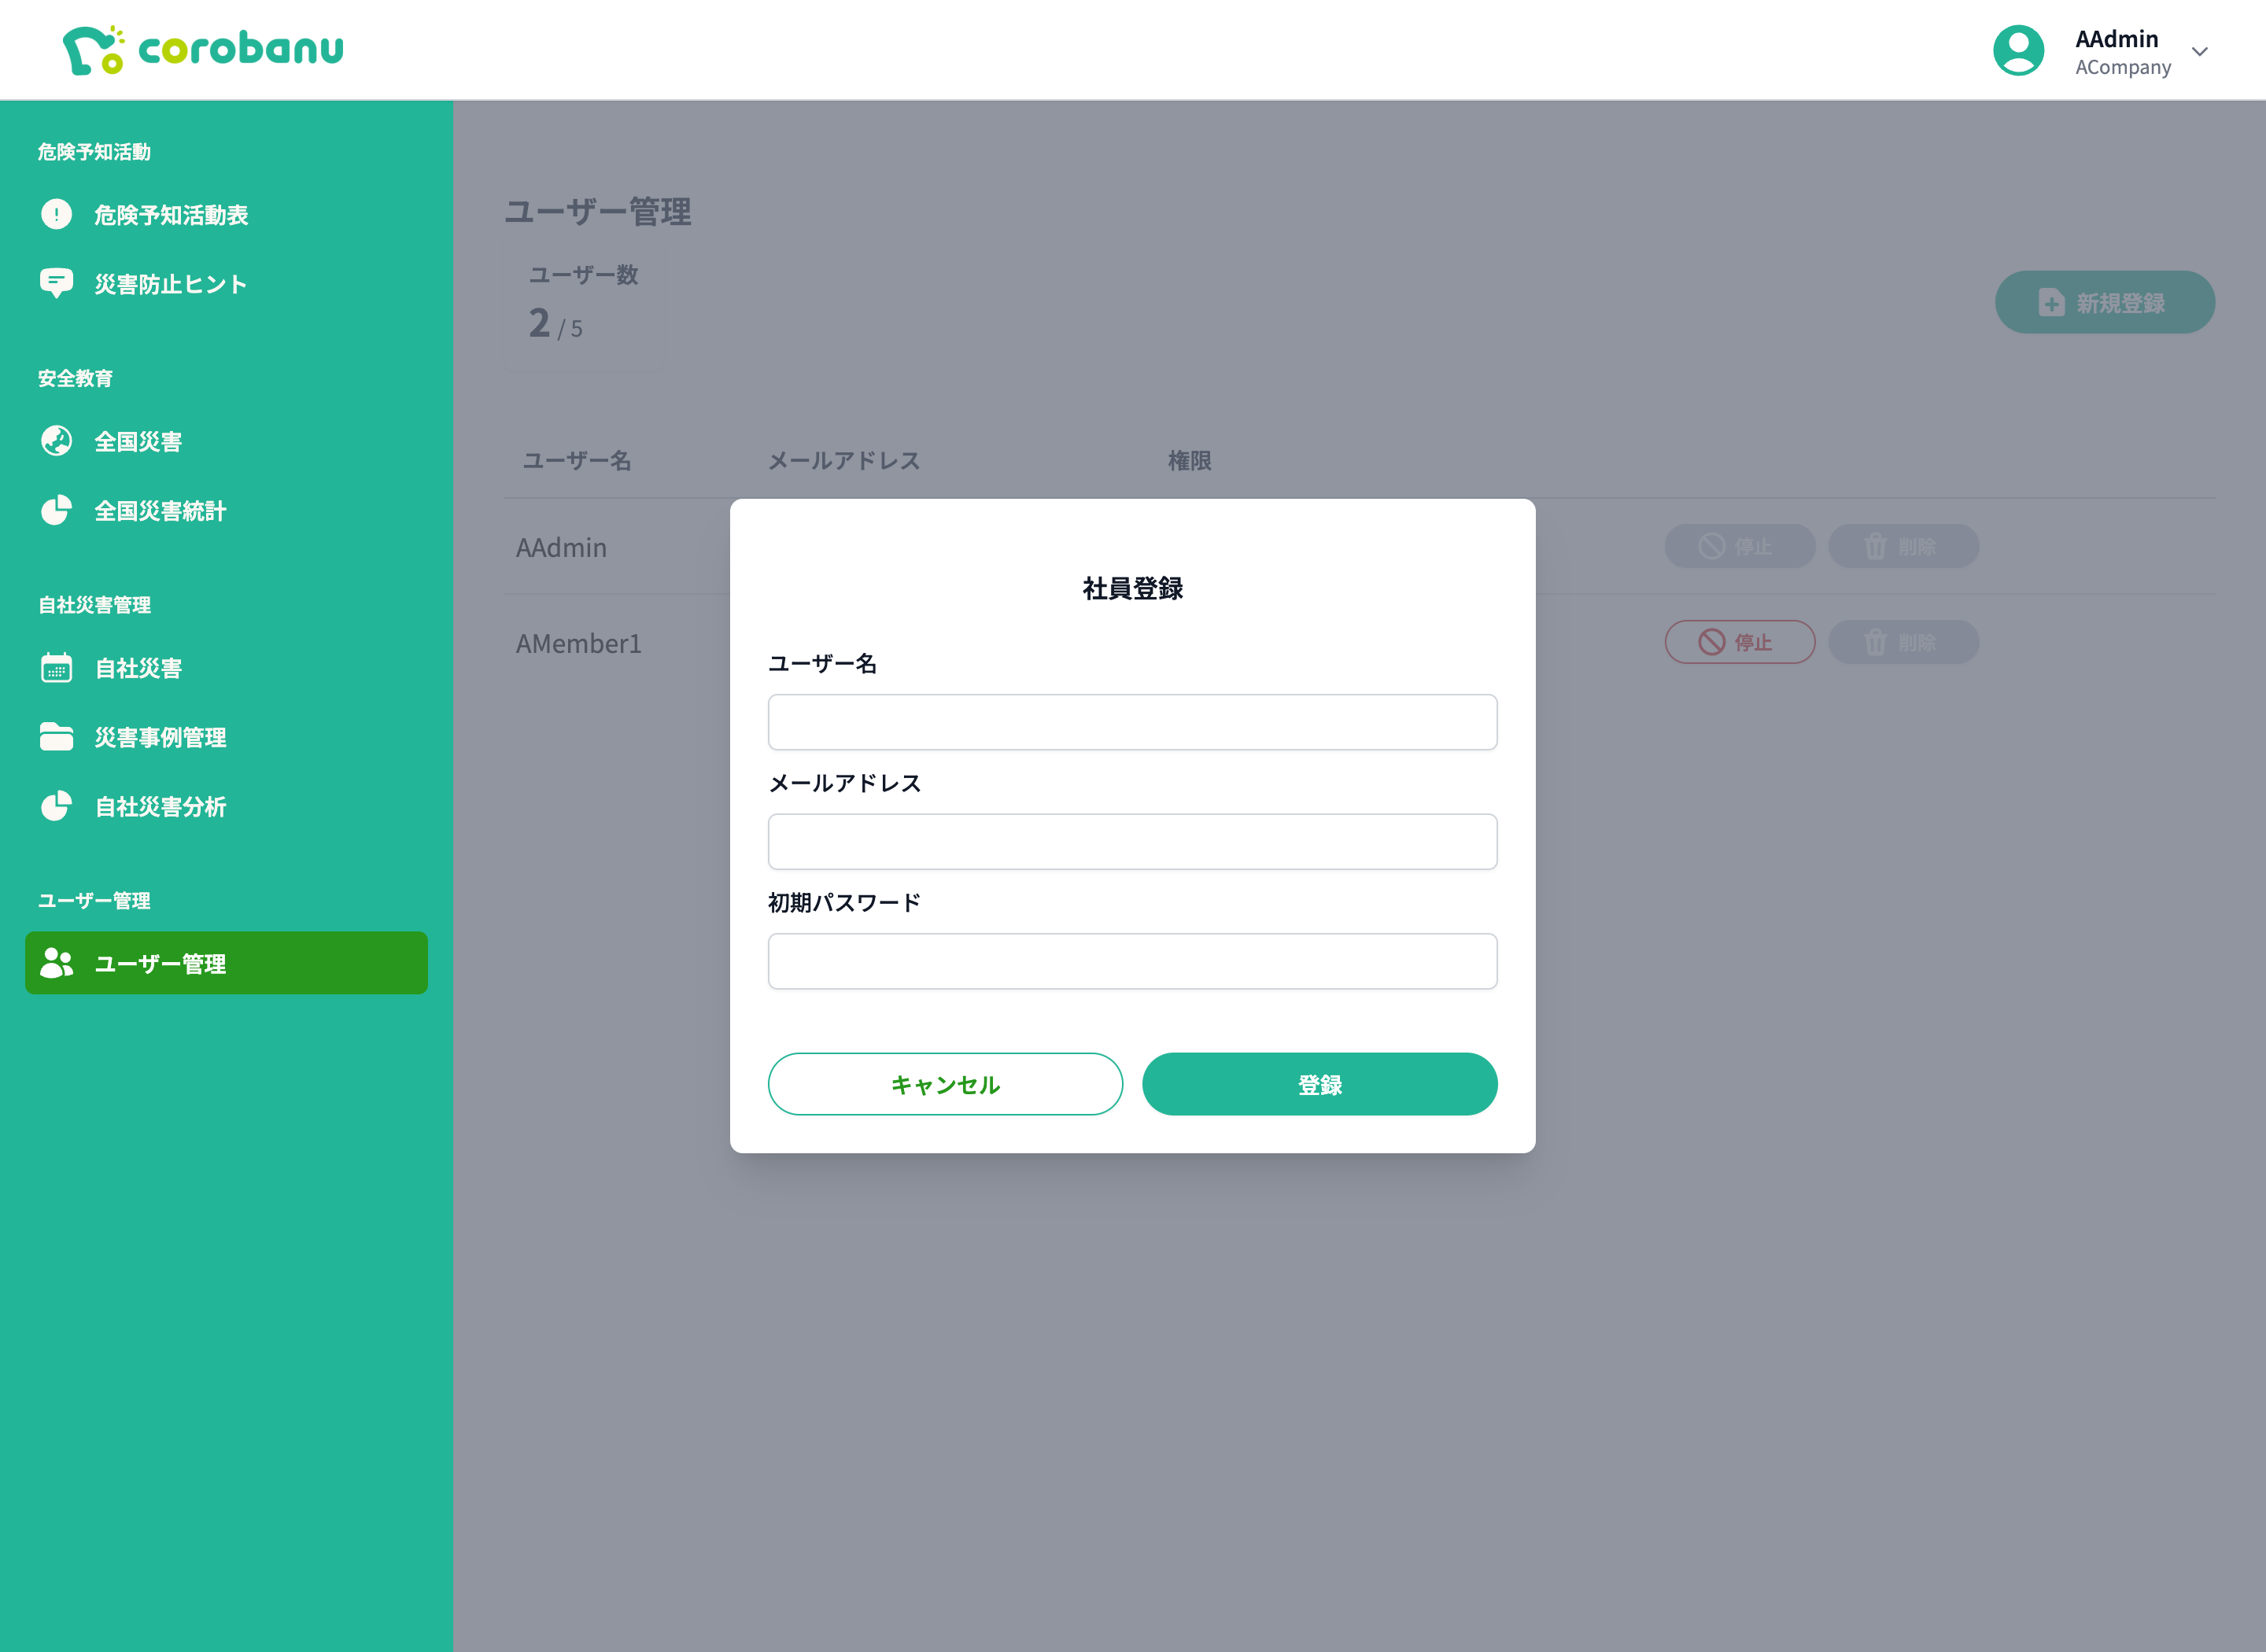Click the ユーザー数 count label

[x=583, y=275]
